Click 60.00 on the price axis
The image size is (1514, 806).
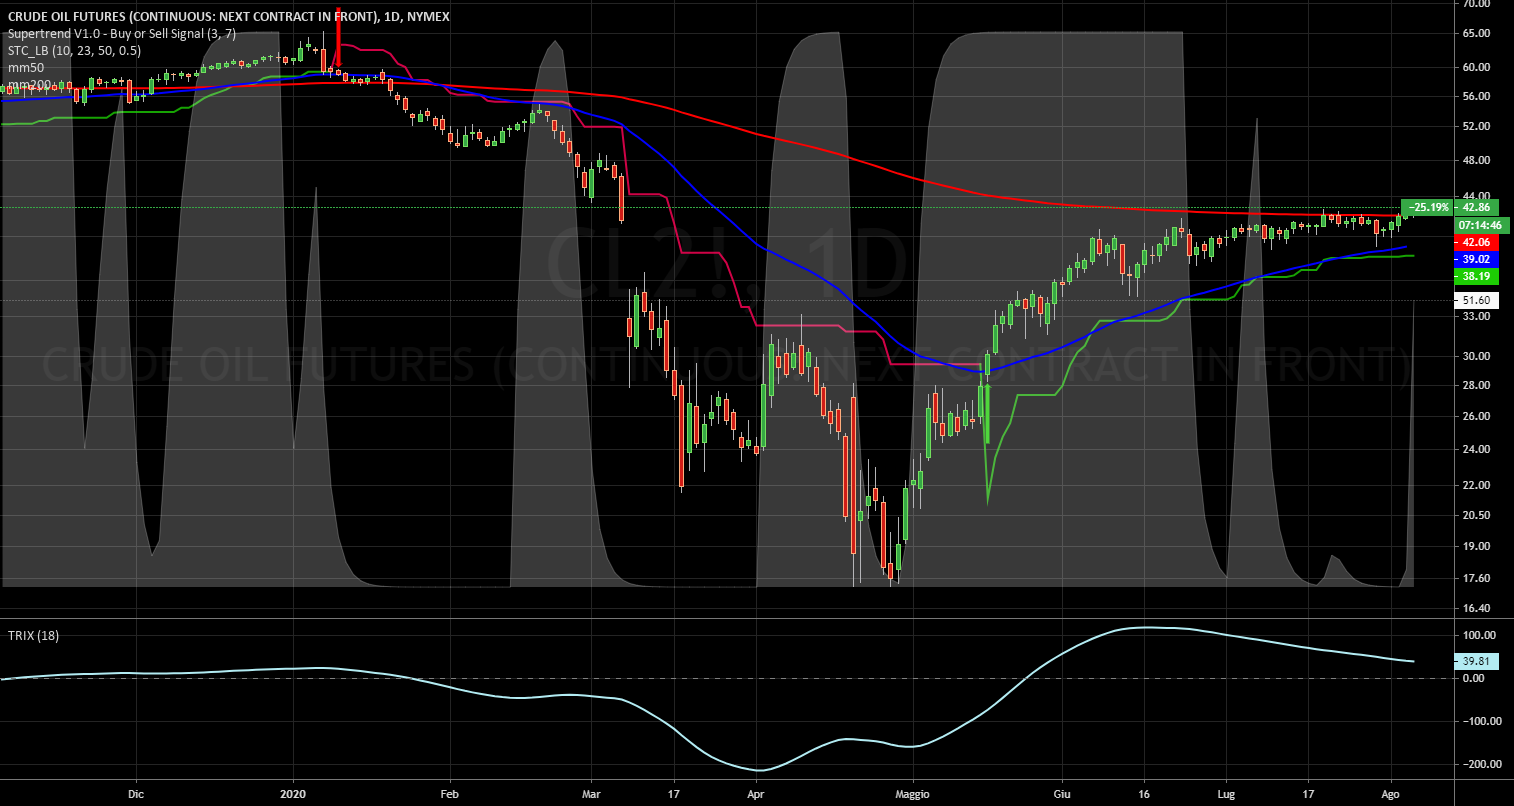pyautogui.click(x=1477, y=68)
